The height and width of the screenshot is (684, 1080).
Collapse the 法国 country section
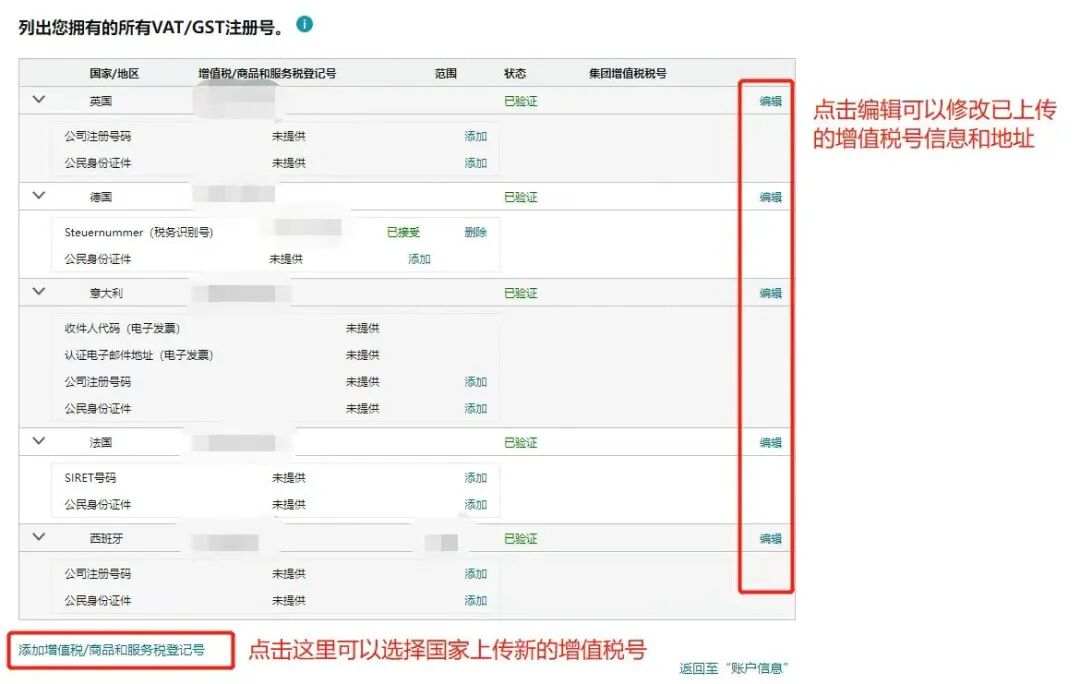coord(38,441)
